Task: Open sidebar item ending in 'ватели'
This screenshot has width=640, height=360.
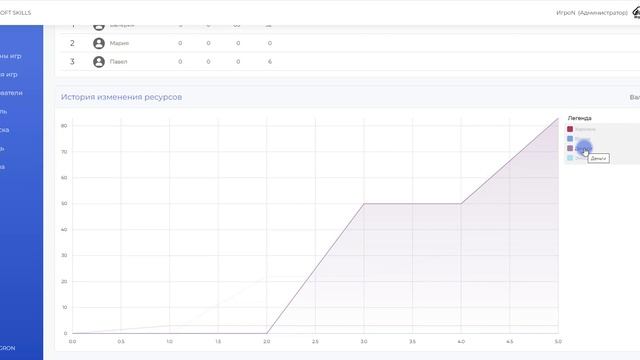Action: click(11, 93)
